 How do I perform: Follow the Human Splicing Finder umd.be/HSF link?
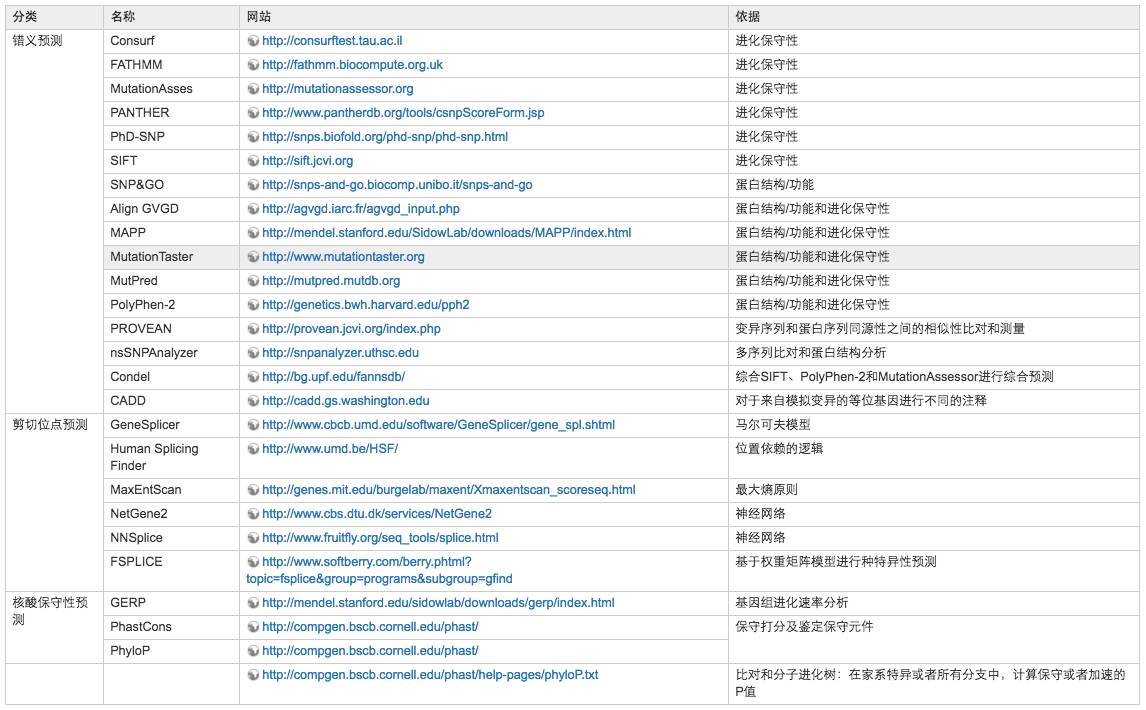pyautogui.click(x=330, y=449)
